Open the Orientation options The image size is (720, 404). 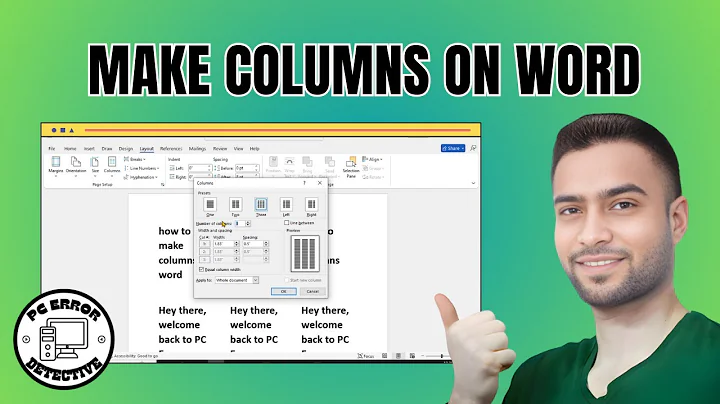pyautogui.click(x=76, y=165)
